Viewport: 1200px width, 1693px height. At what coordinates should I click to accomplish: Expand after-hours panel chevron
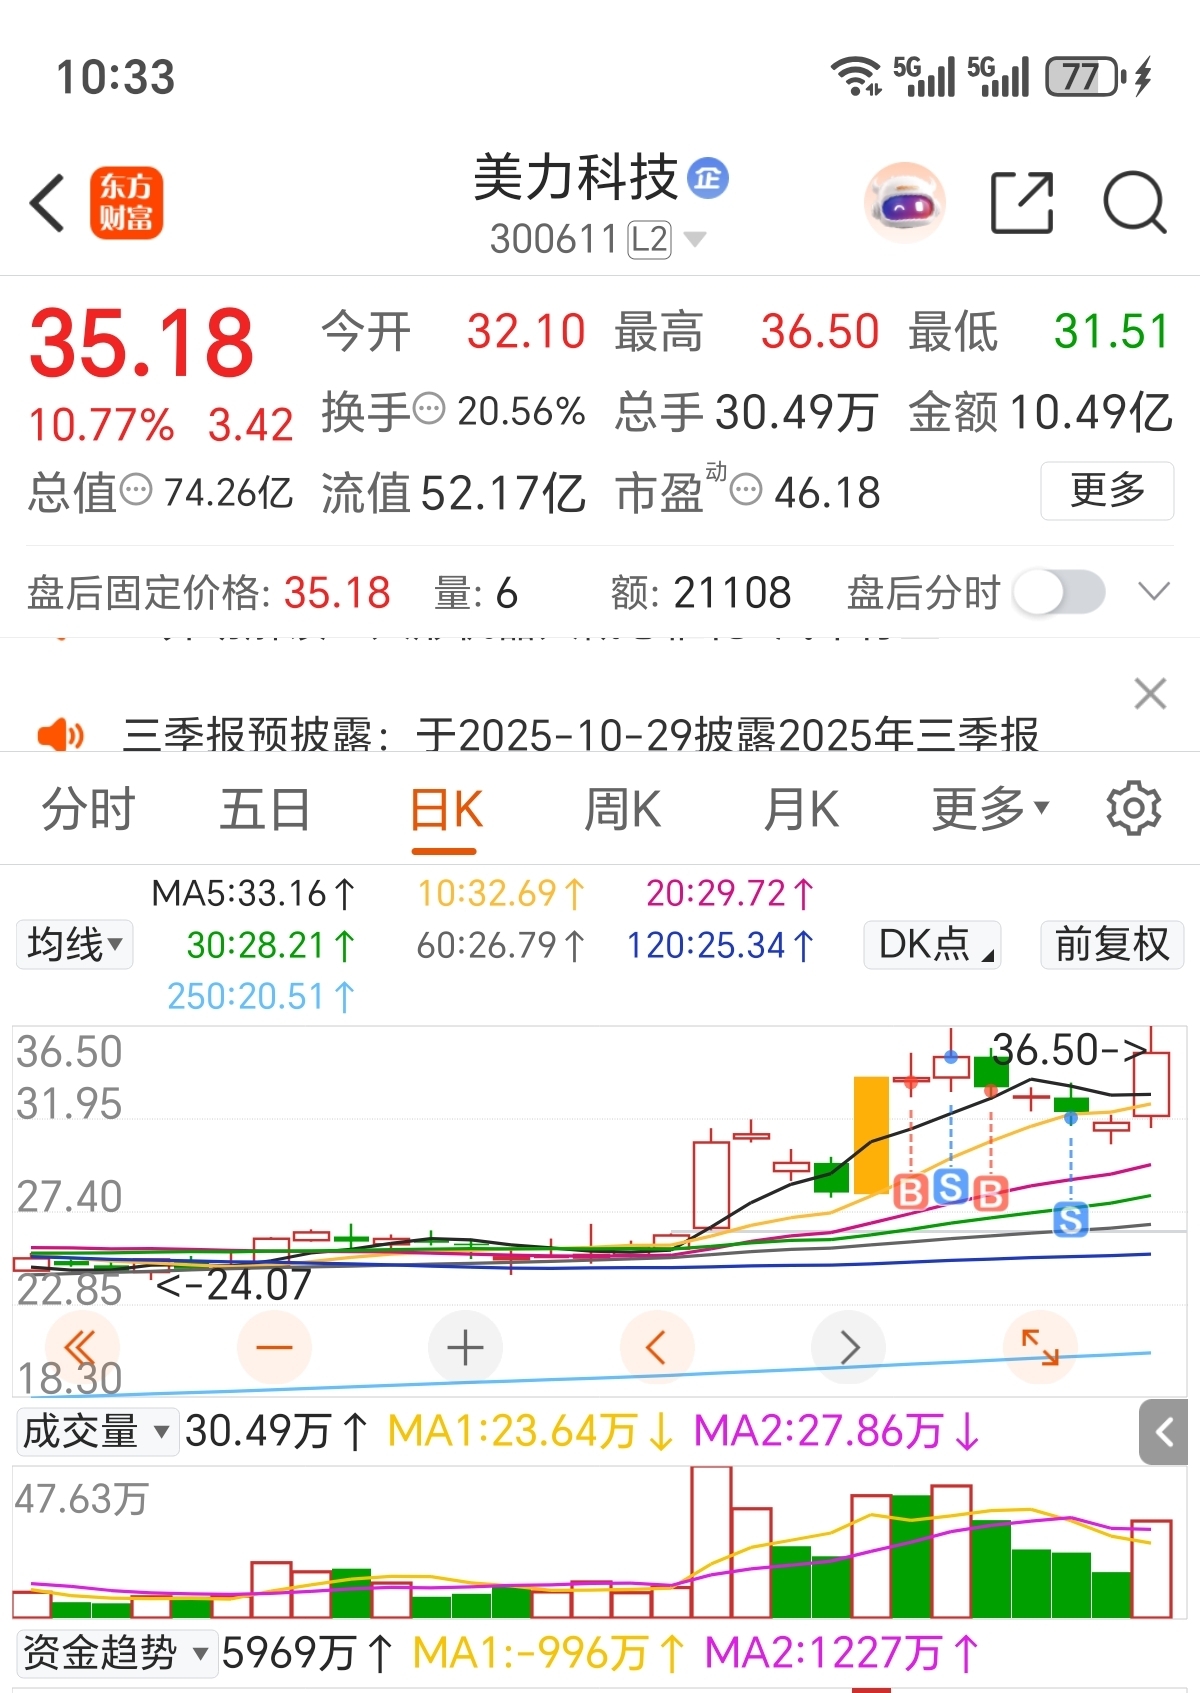click(1154, 592)
